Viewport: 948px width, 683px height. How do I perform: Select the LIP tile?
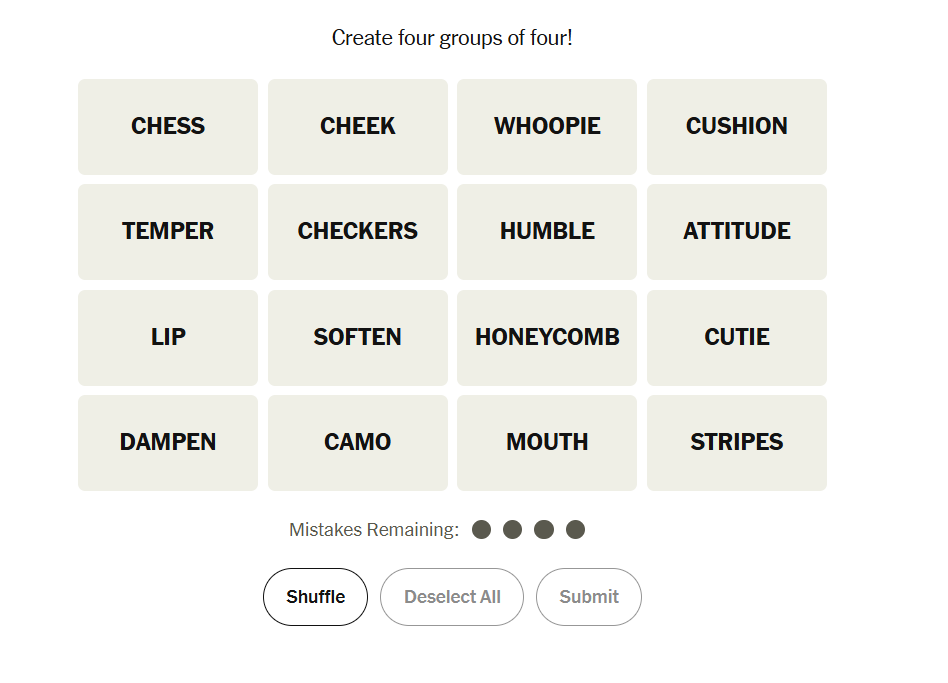pyautogui.click(x=168, y=338)
